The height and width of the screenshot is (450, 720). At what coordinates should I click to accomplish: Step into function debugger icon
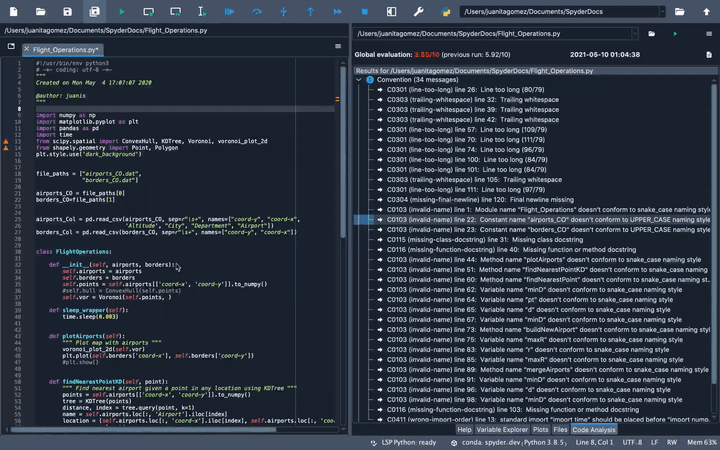point(283,11)
